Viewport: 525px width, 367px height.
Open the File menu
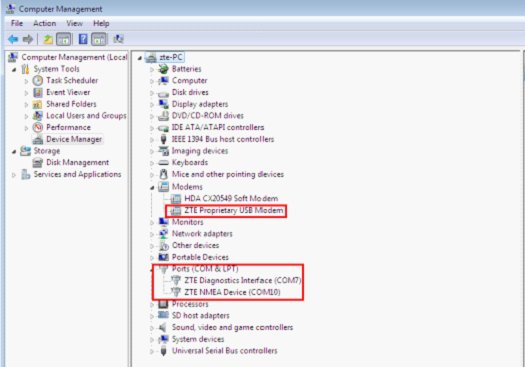17,23
